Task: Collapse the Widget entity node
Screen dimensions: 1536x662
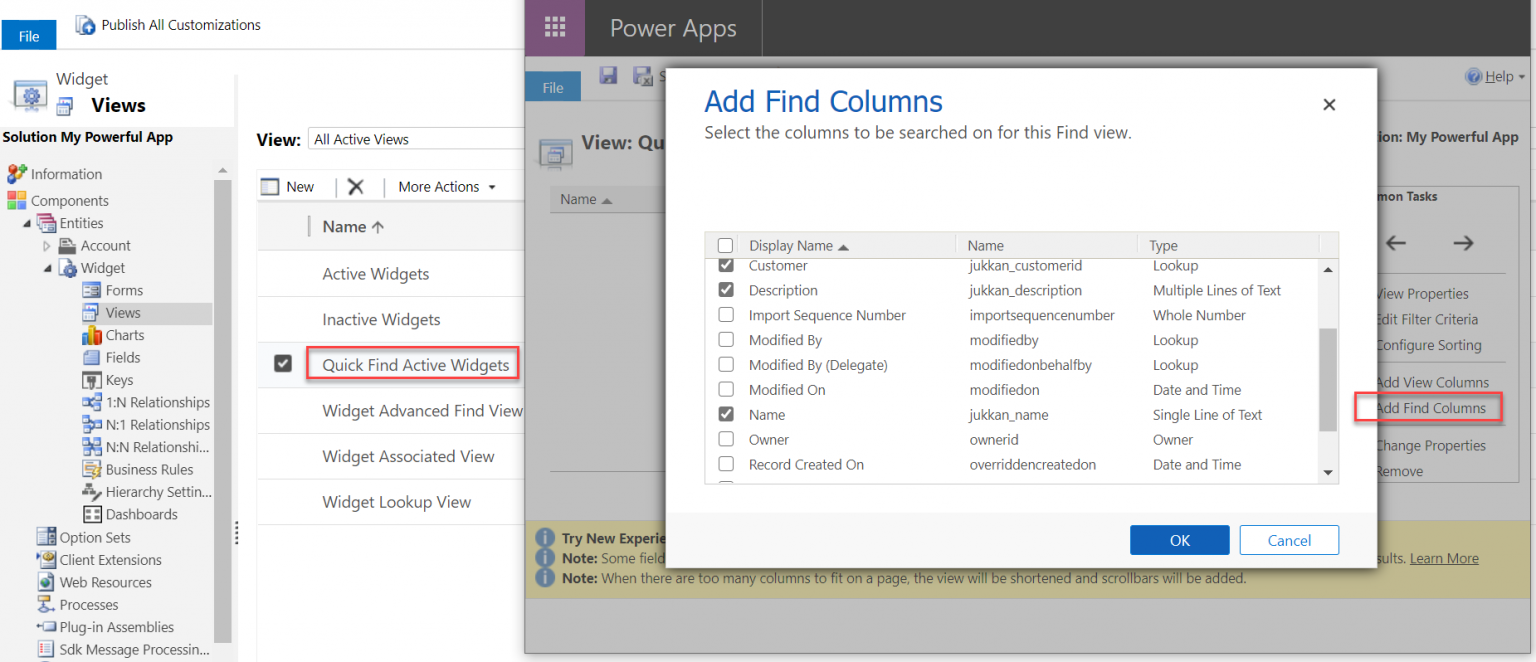Action: (47, 268)
